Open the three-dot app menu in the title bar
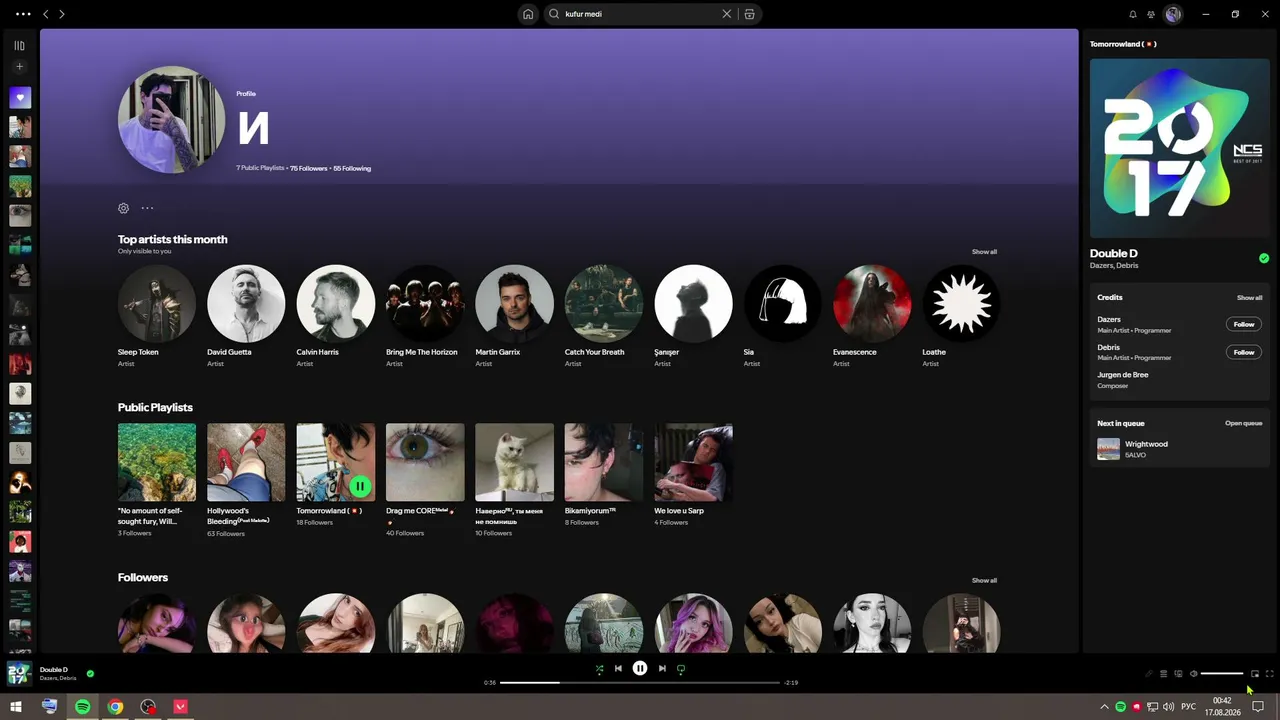1280x720 pixels. [x=24, y=14]
